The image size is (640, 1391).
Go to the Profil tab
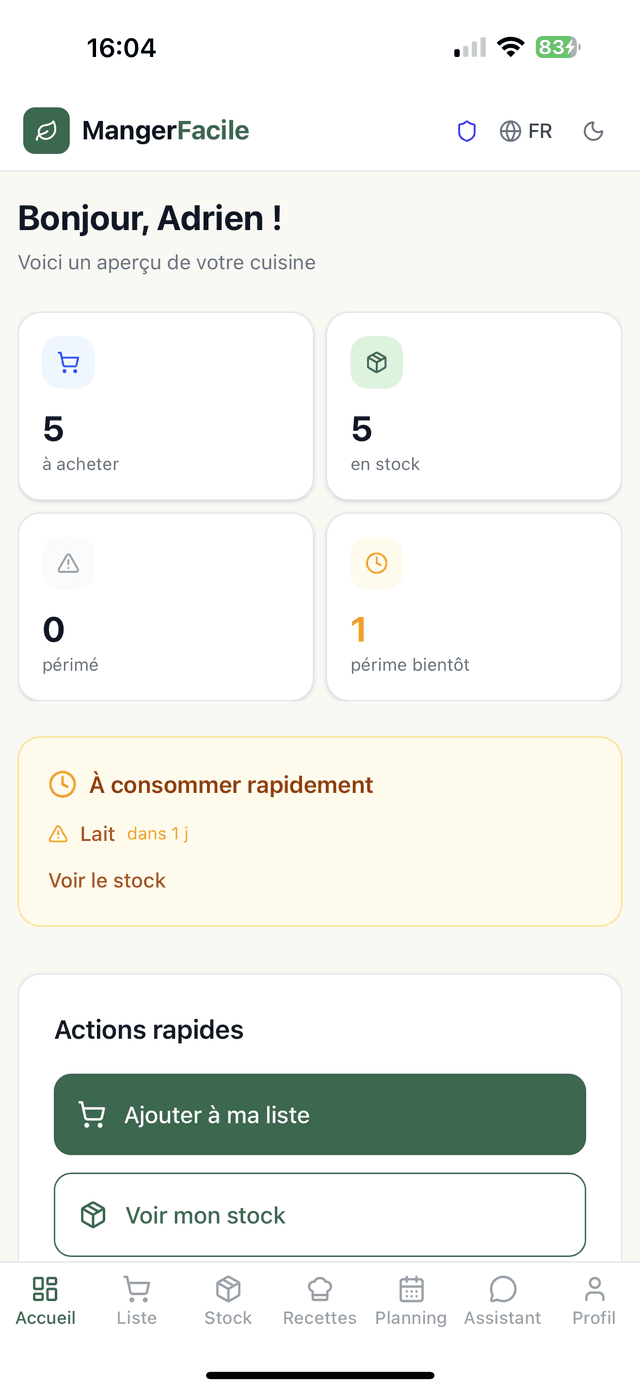pyautogui.click(x=594, y=1300)
